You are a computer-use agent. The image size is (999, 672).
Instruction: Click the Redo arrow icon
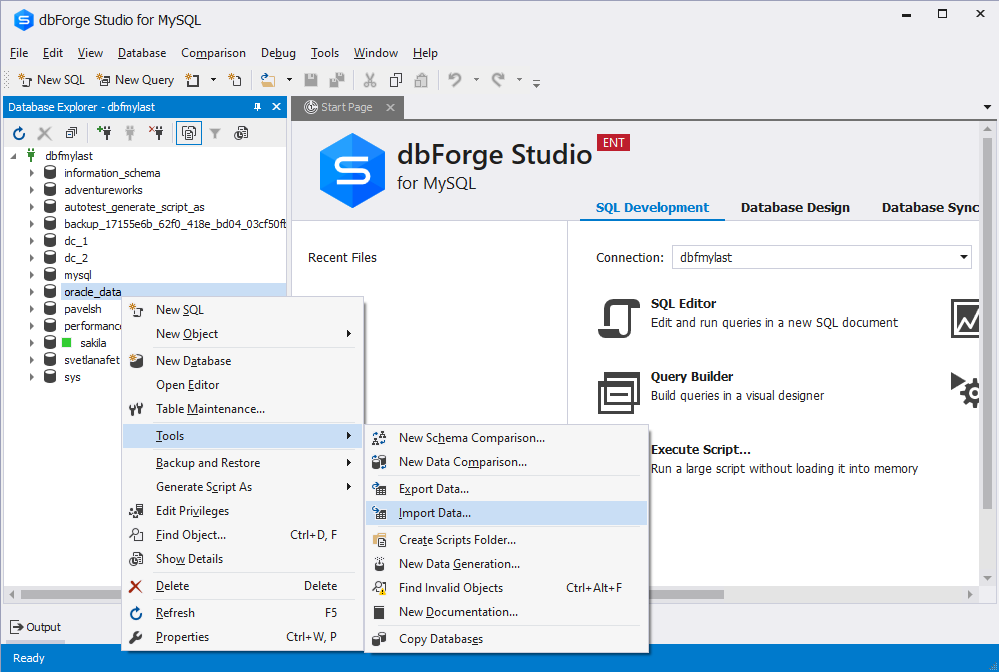[x=498, y=80]
